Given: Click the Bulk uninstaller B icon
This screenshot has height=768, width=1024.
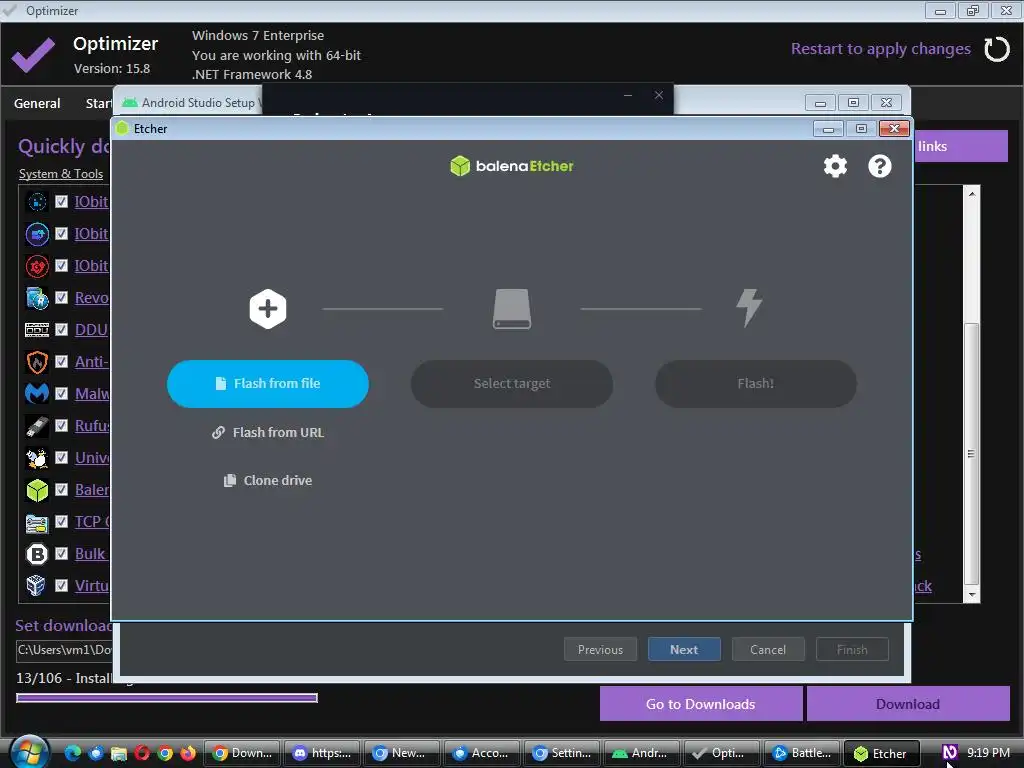Looking at the screenshot, I should tap(37, 554).
